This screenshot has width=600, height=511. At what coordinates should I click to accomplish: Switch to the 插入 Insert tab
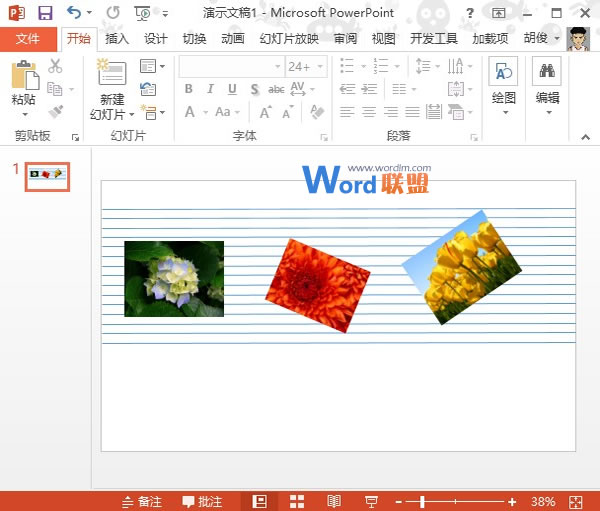tap(117, 39)
